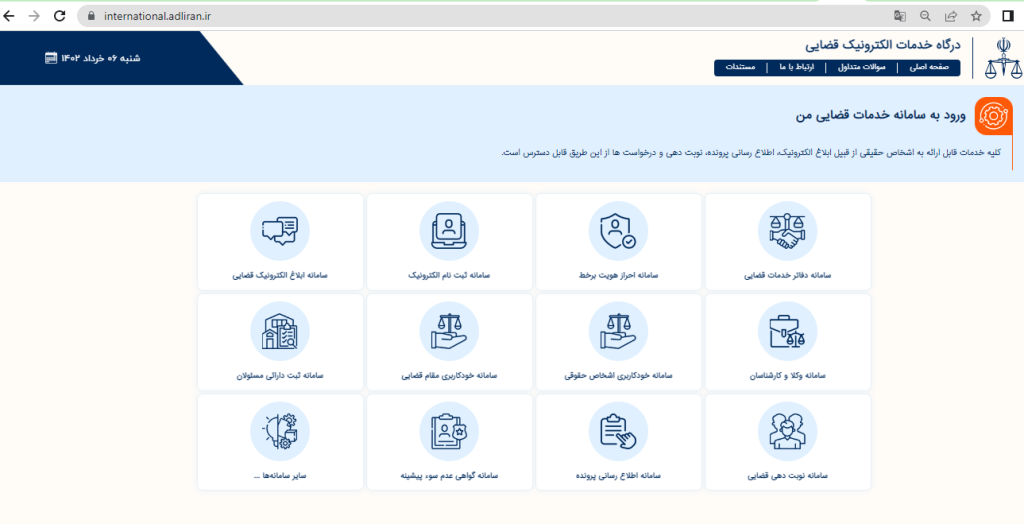The height and width of the screenshot is (524, 1024).
Task: Open the مستندات navigation link
Action: click(740, 68)
